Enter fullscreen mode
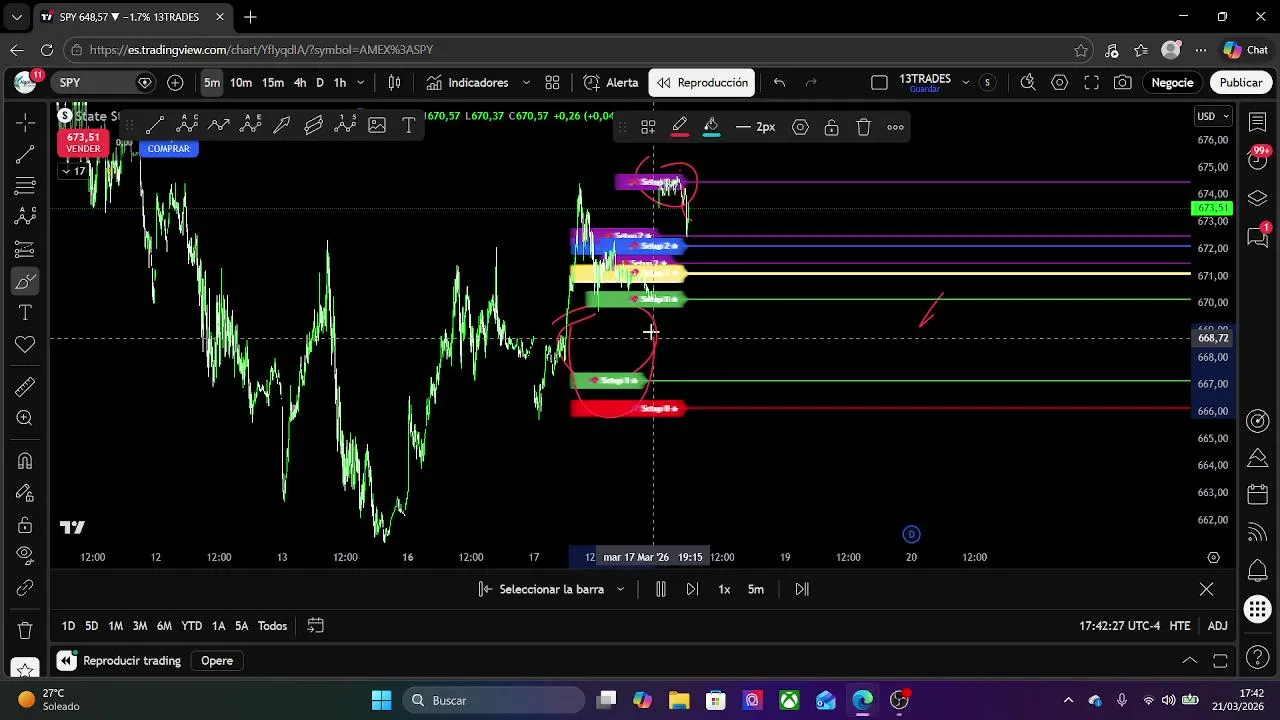Image resolution: width=1280 pixels, height=720 pixels. [x=1092, y=83]
